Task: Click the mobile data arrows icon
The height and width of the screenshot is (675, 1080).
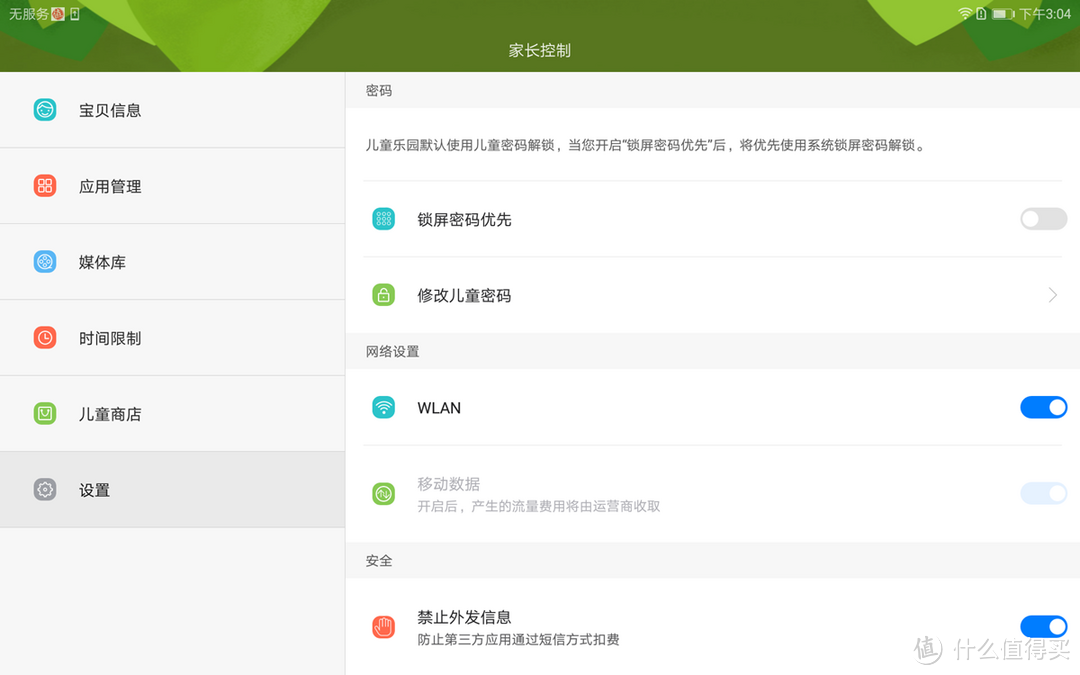Action: pyautogui.click(x=384, y=493)
